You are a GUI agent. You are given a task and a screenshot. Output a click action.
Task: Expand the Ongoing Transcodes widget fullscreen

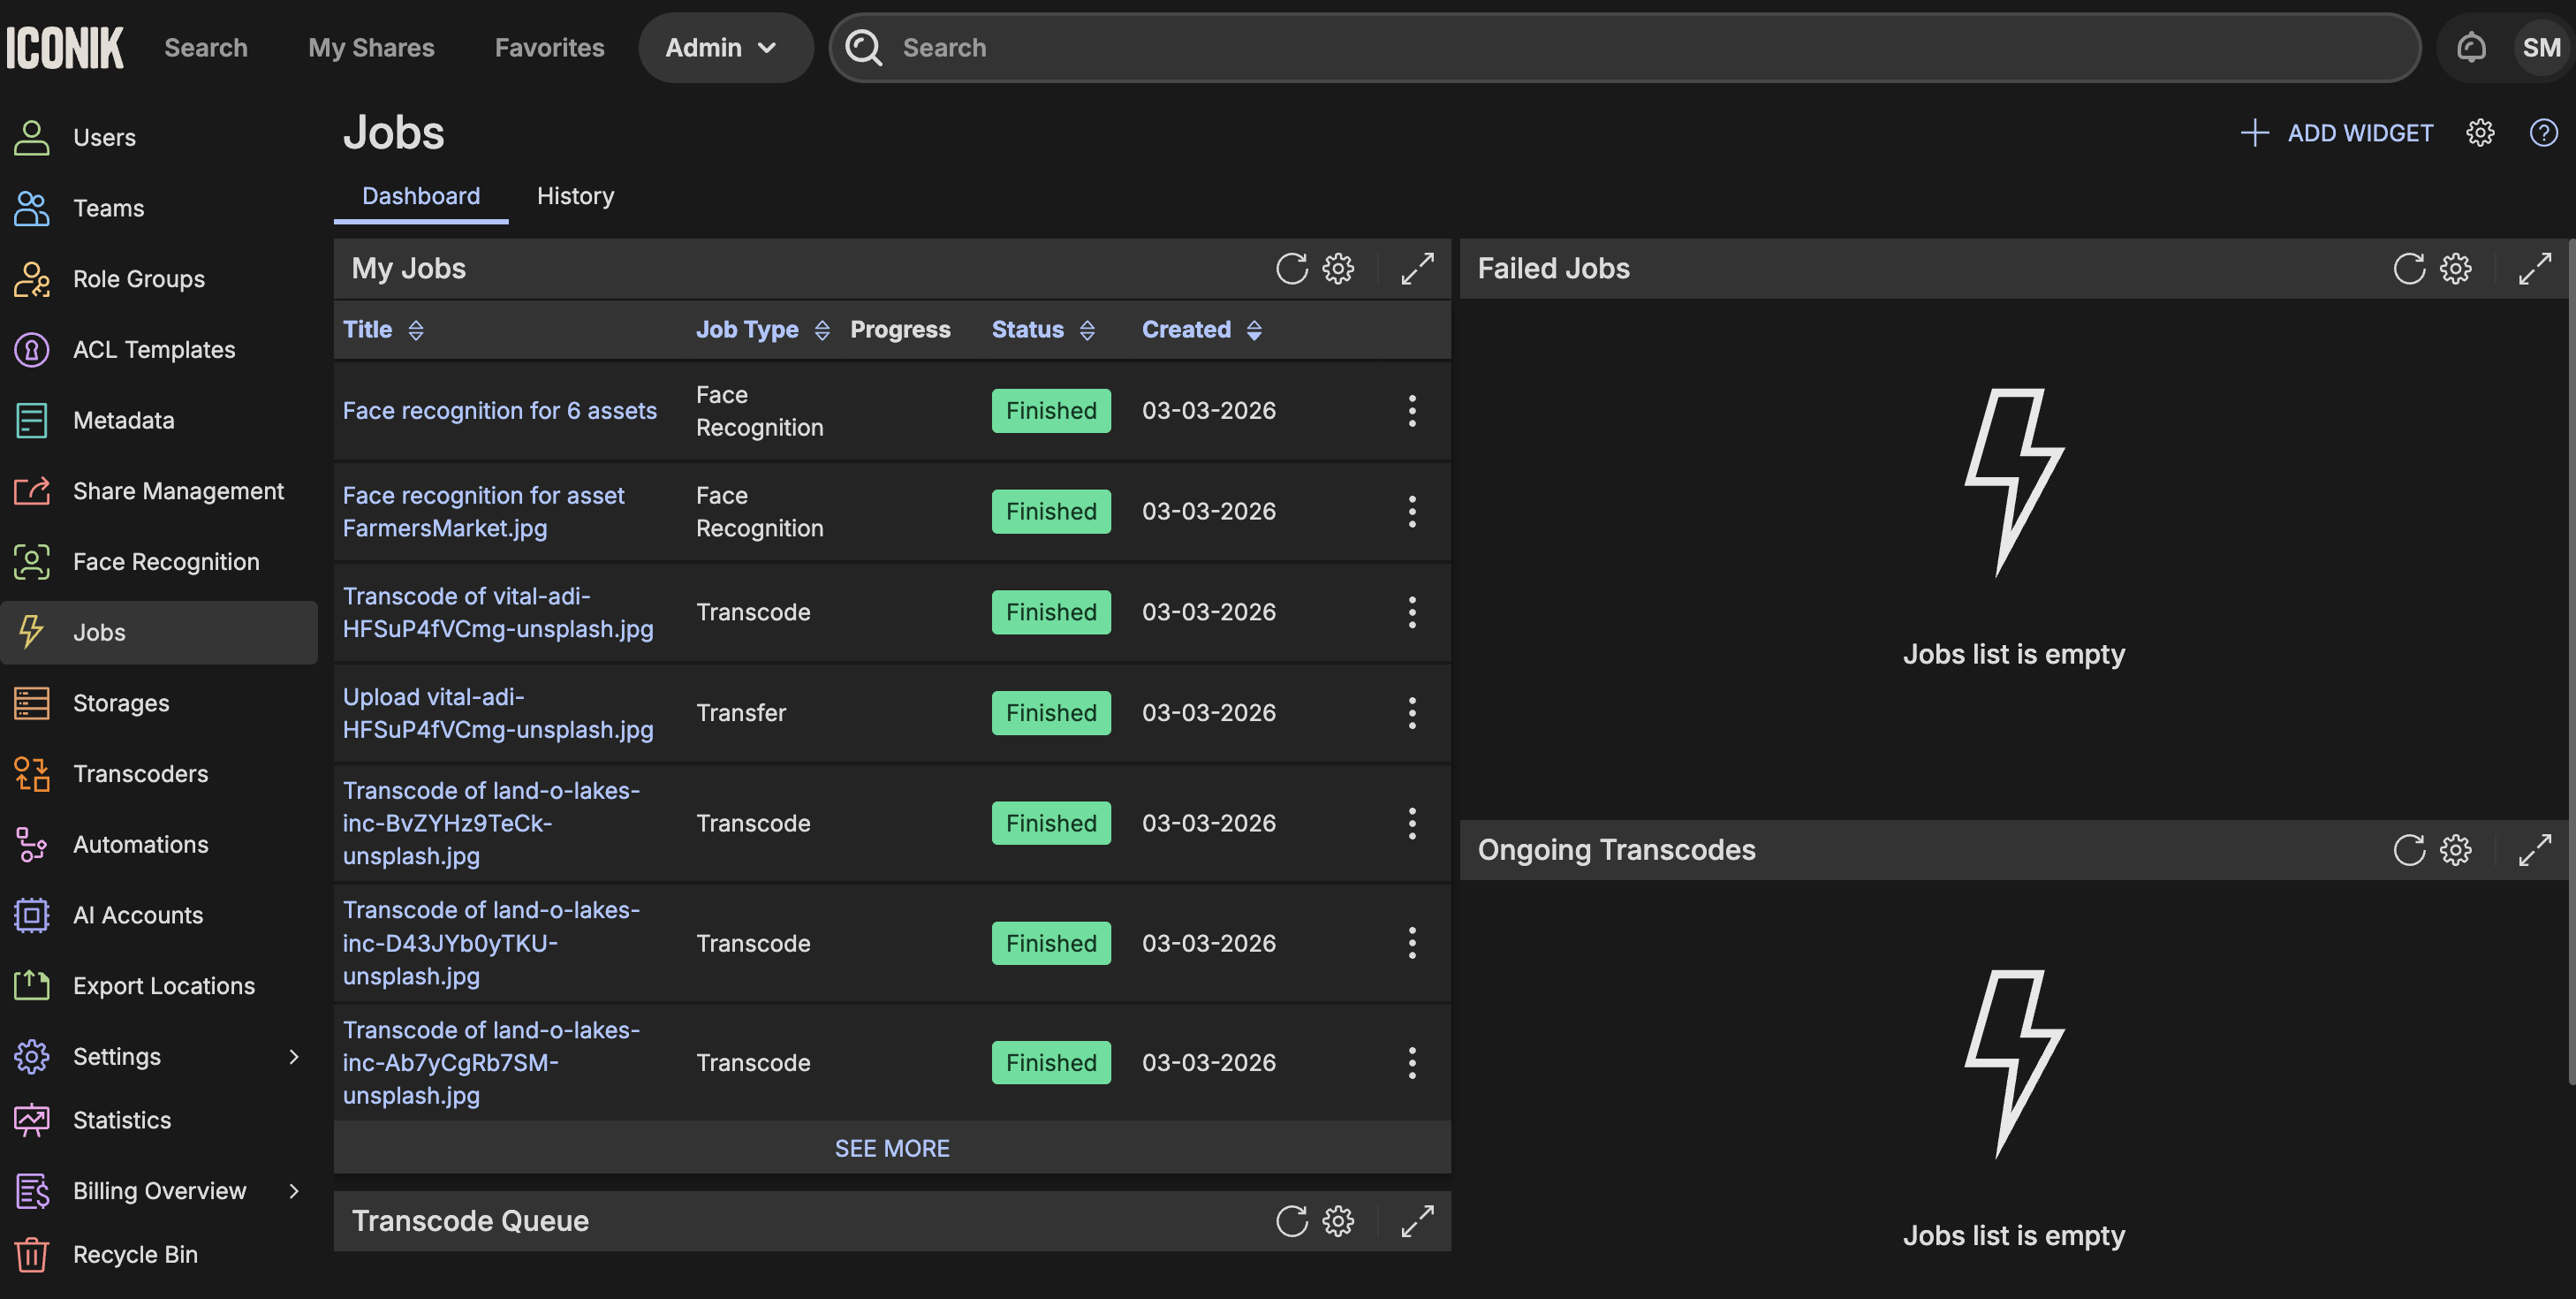click(2534, 850)
